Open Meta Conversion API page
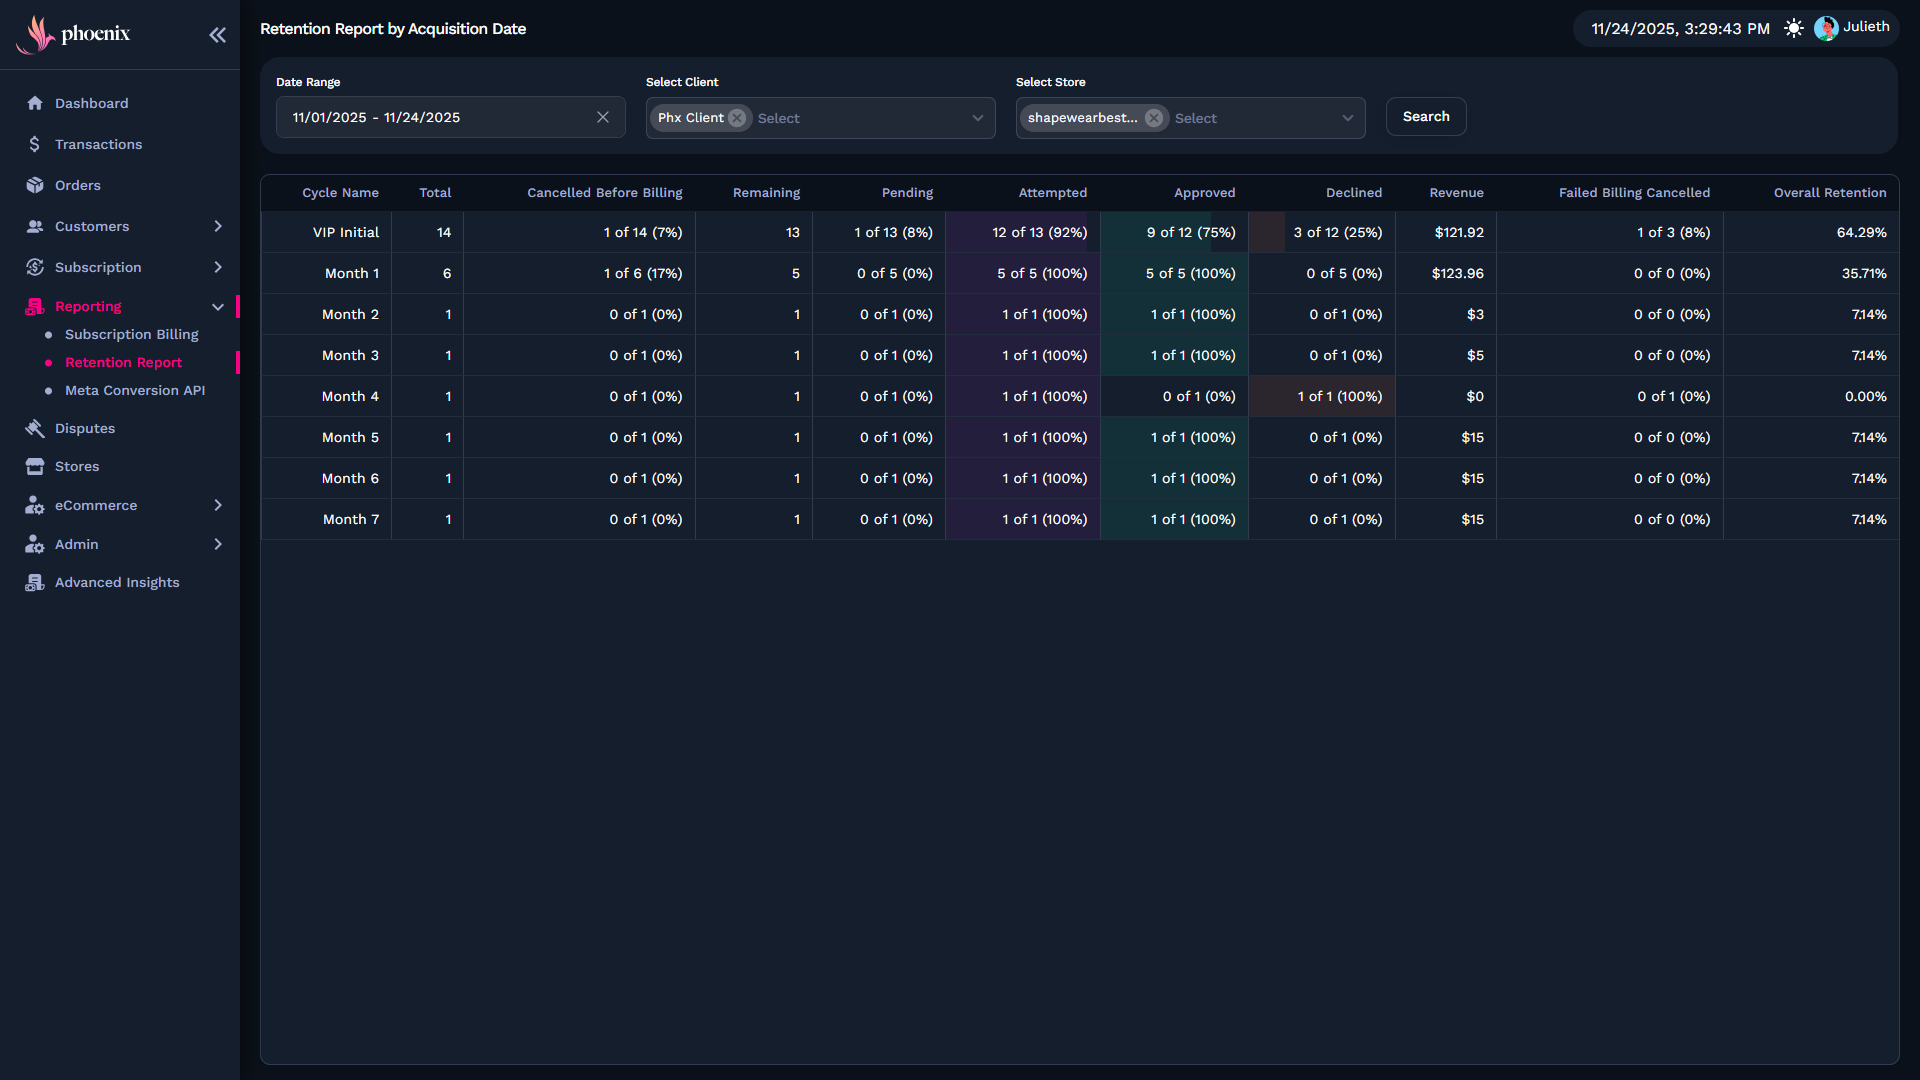Image resolution: width=1920 pixels, height=1080 pixels. coord(134,390)
